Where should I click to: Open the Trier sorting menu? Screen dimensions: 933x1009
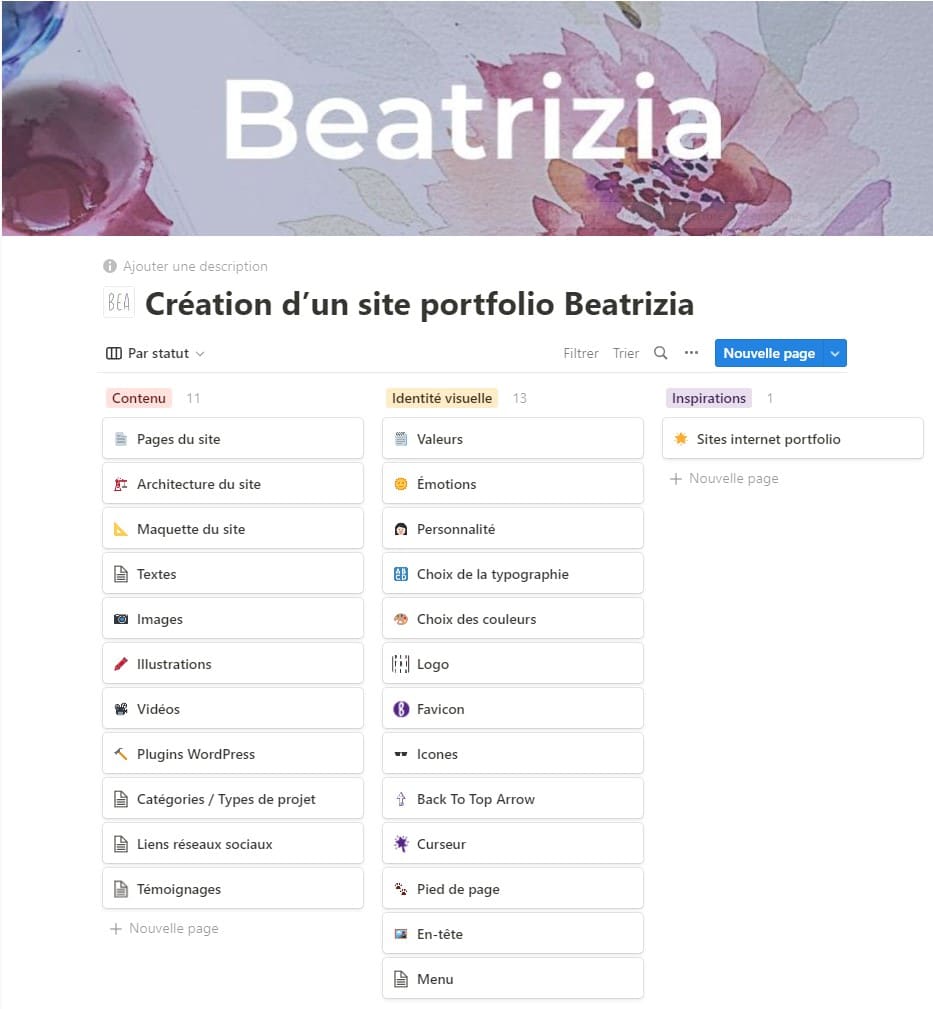[625, 352]
